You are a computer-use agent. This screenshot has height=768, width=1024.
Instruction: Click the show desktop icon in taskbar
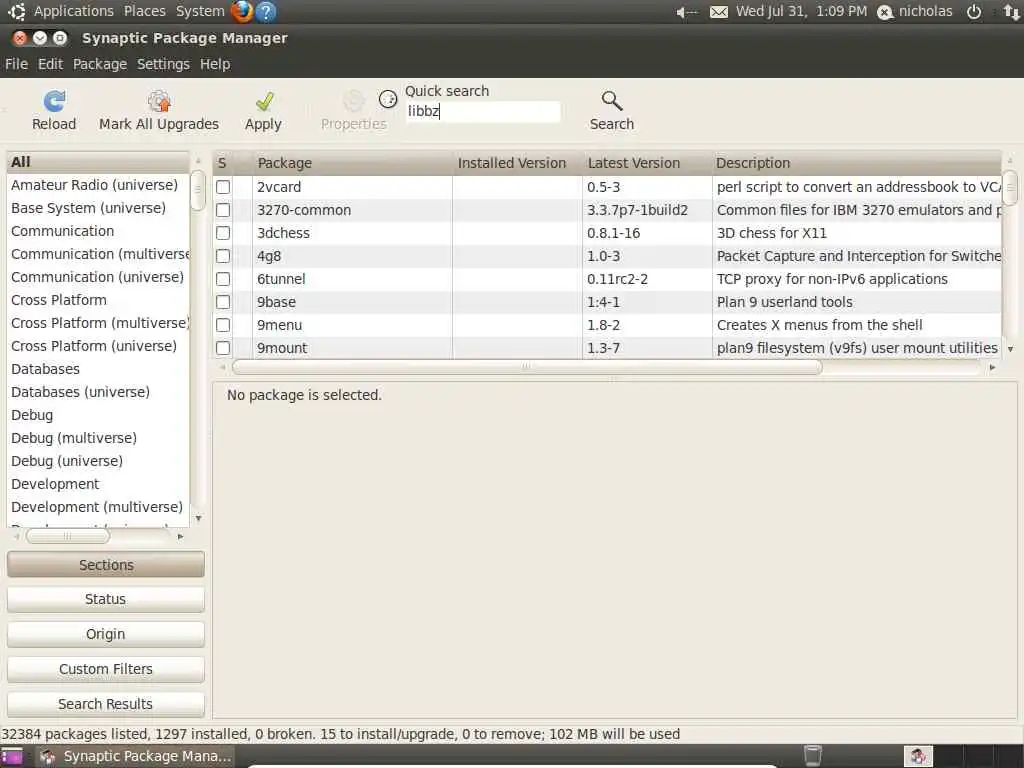pyautogui.click(x=11, y=756)
